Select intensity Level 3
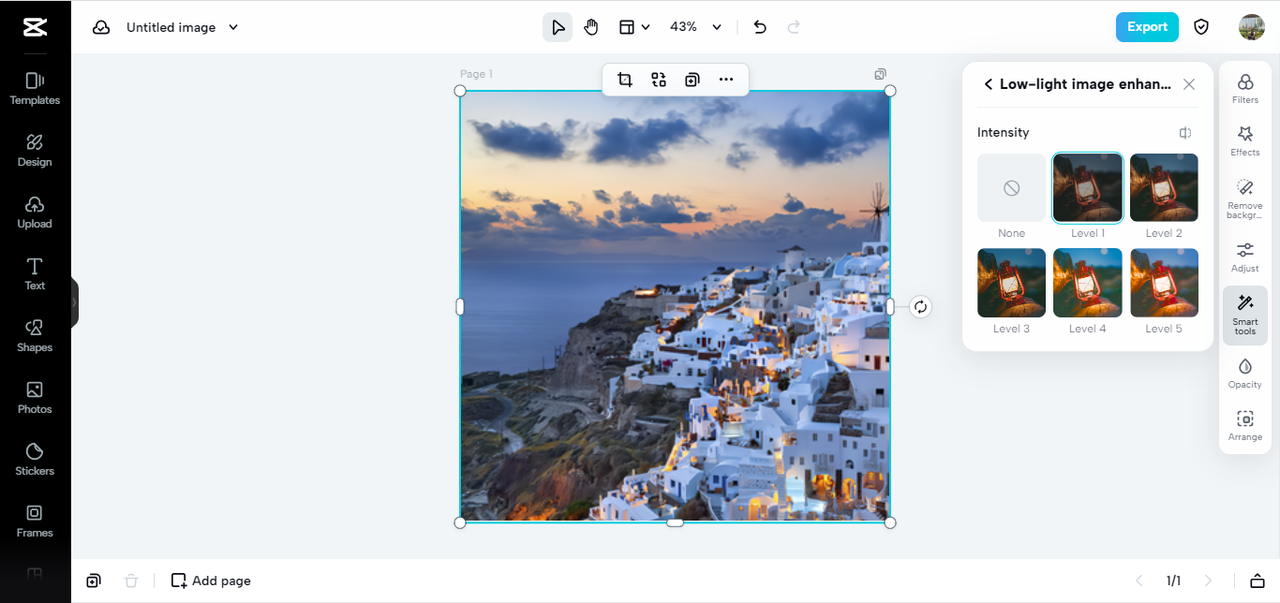The height and width of the screenshot is (603, 1280). 1011,283
